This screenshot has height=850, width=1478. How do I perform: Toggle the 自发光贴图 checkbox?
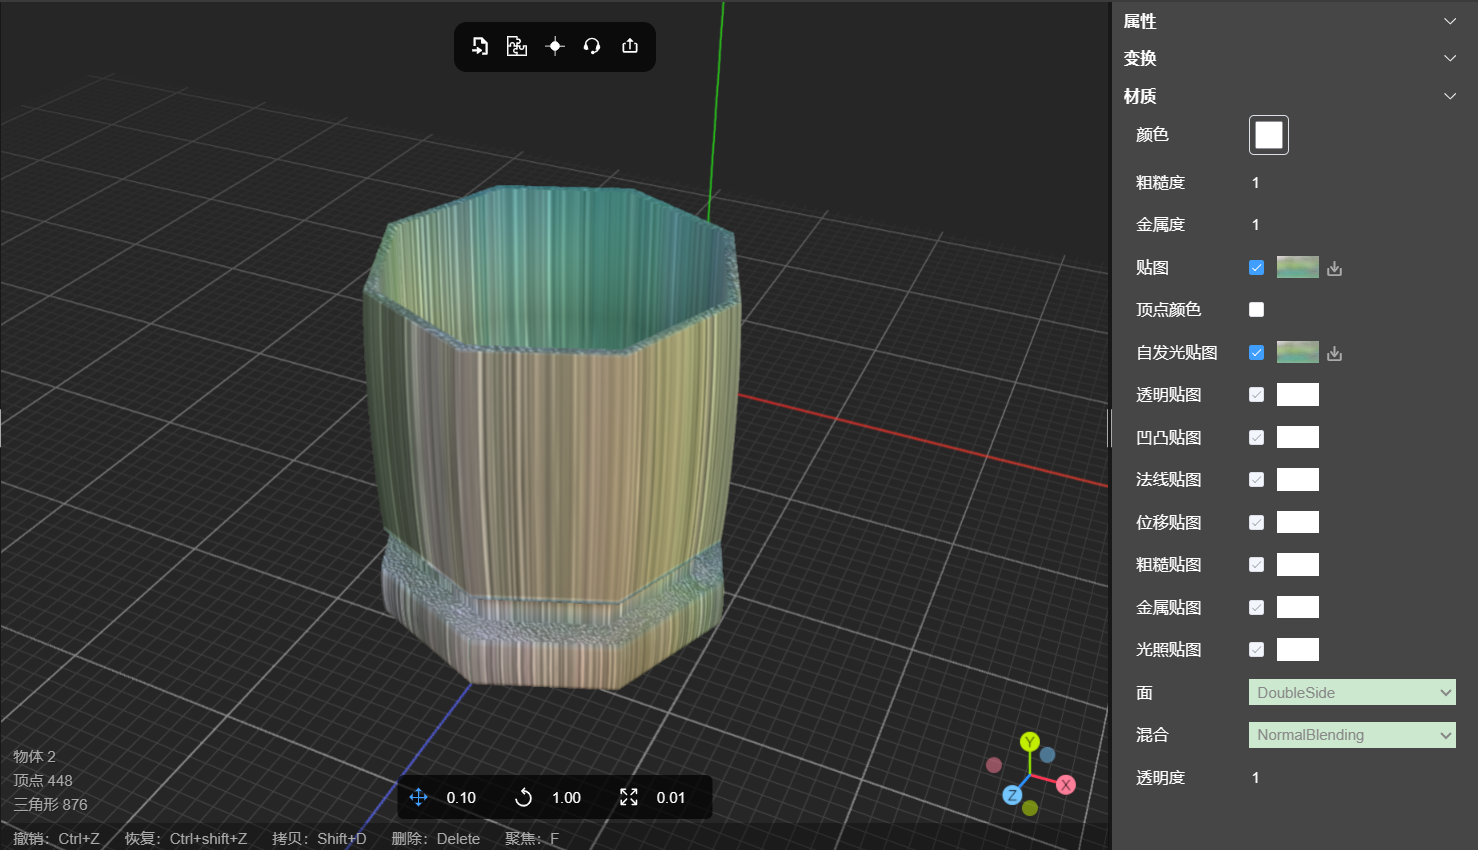tap(1257, 353)
